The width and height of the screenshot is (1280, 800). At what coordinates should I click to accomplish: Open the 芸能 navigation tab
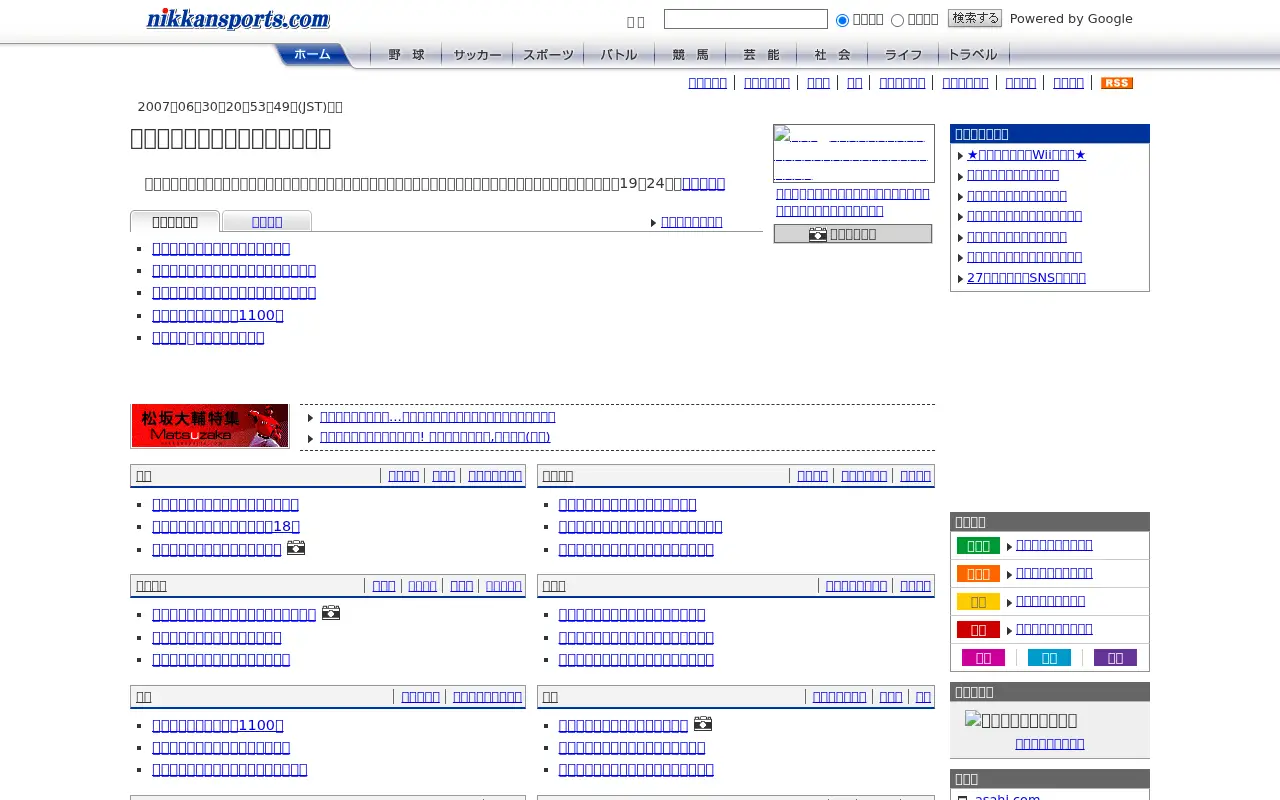click(x=761, y=55)
